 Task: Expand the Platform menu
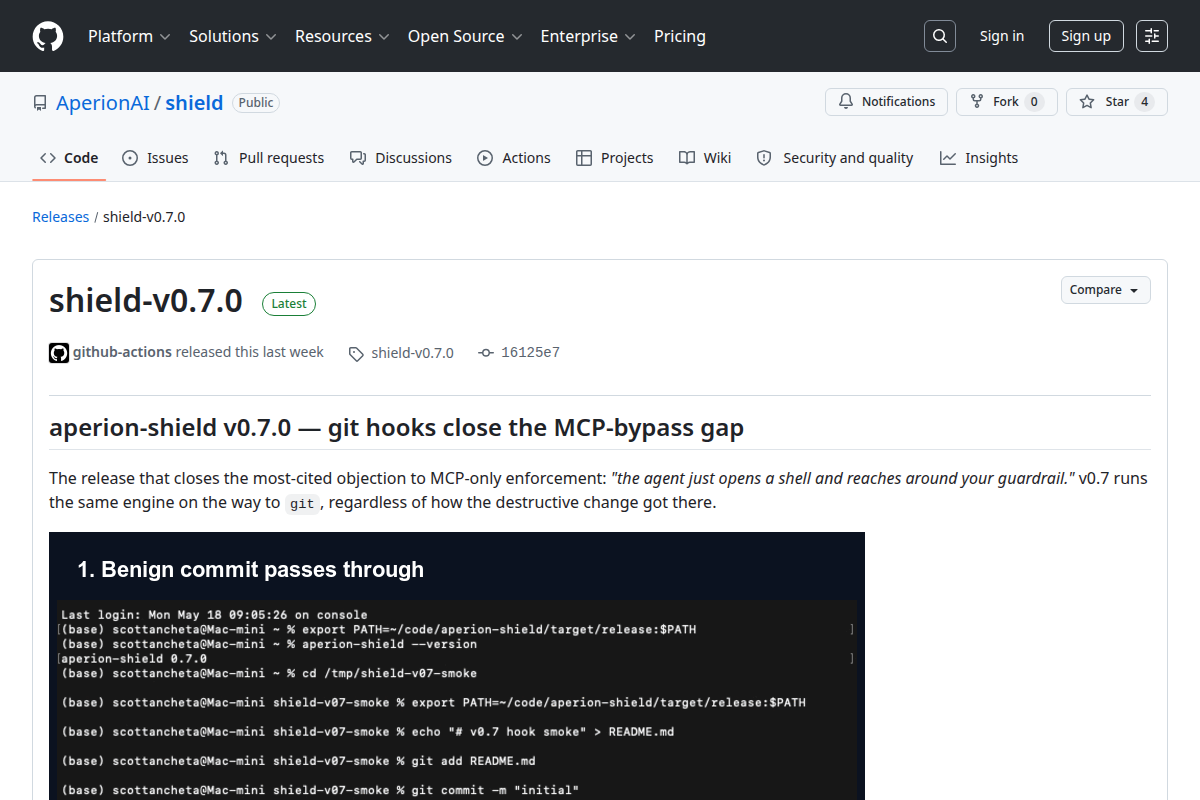point(129,36)
